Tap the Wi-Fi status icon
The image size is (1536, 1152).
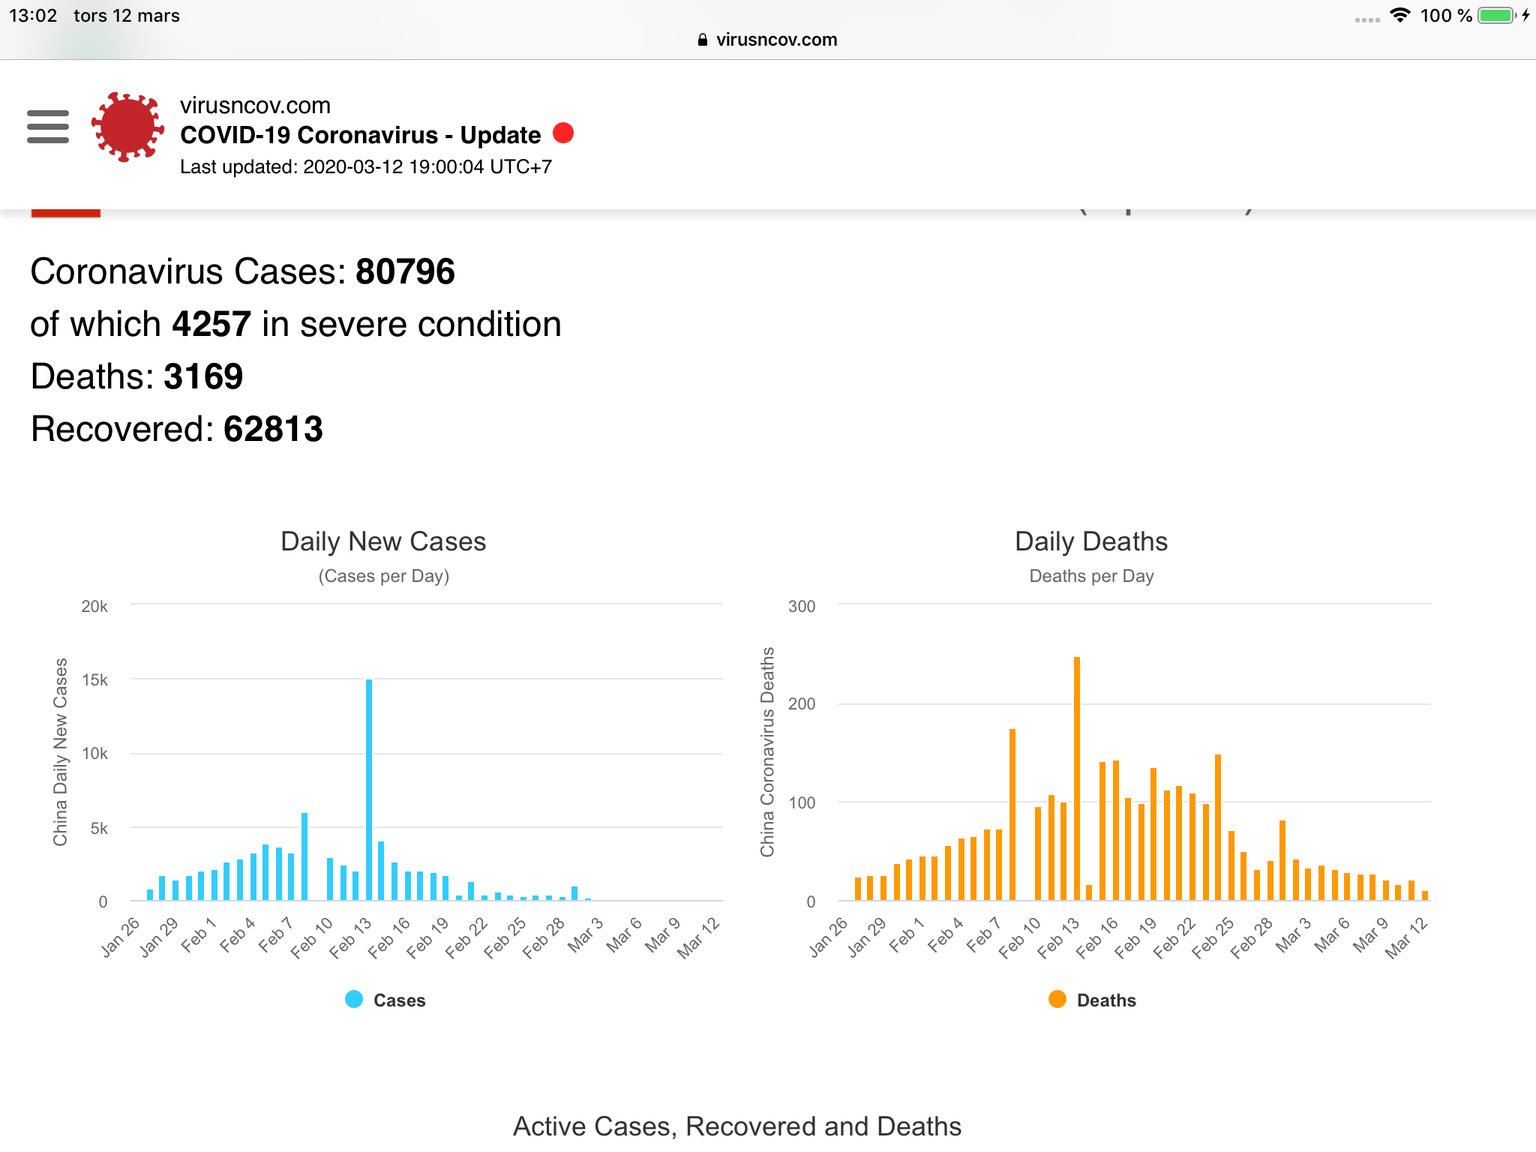[1400, 15]
